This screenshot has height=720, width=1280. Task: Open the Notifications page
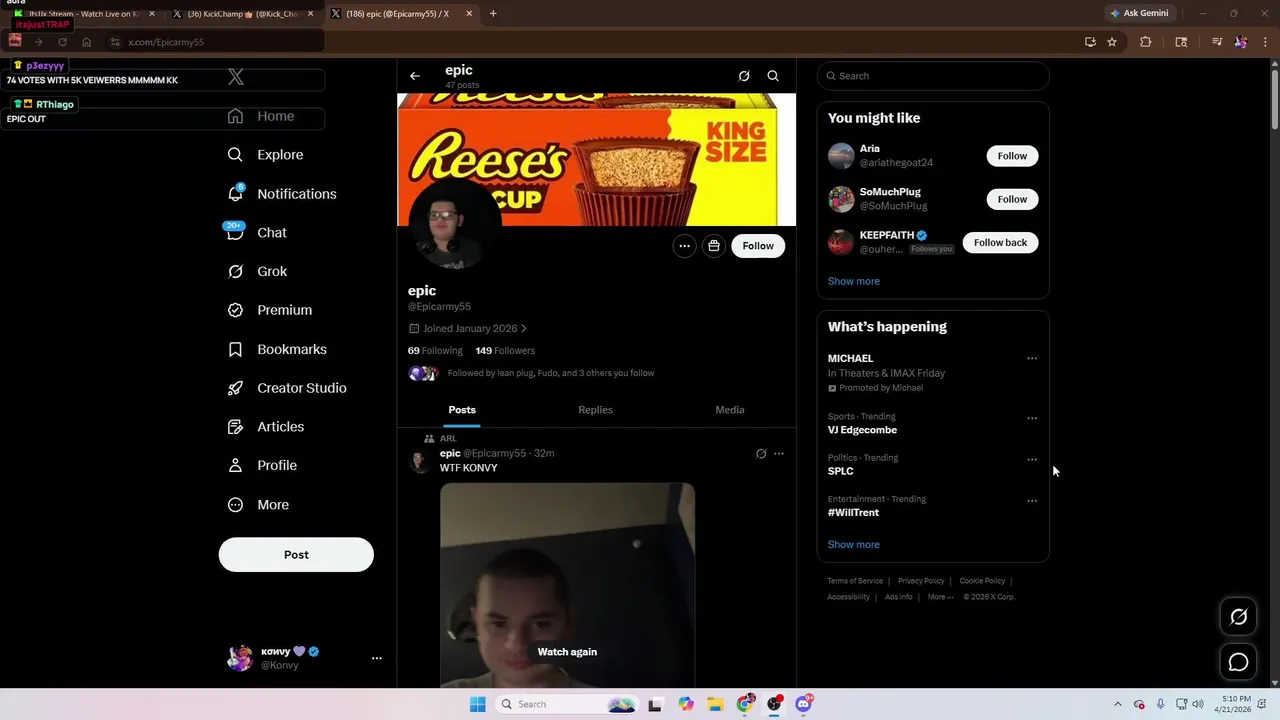tap(282, 194)
